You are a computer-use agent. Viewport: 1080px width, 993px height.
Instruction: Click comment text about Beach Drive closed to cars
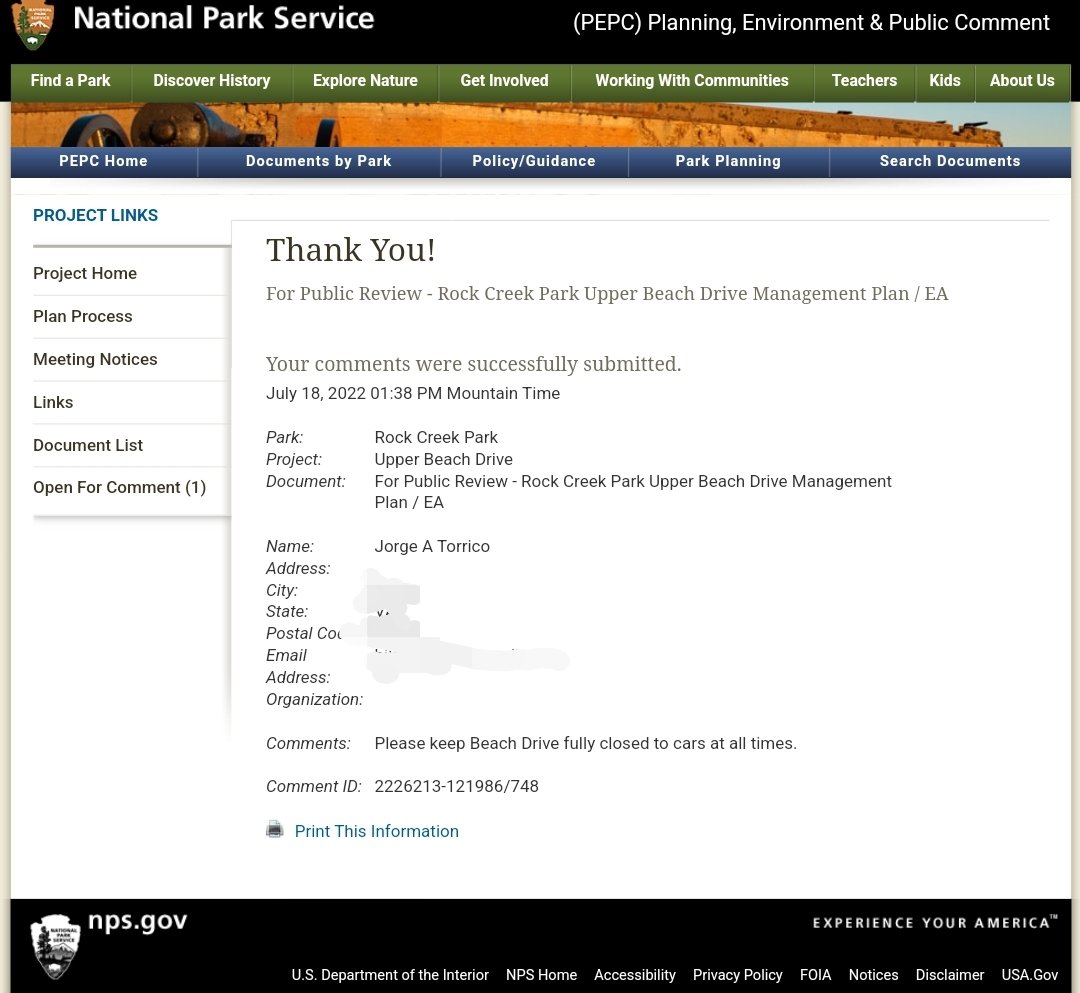[585, 744]
